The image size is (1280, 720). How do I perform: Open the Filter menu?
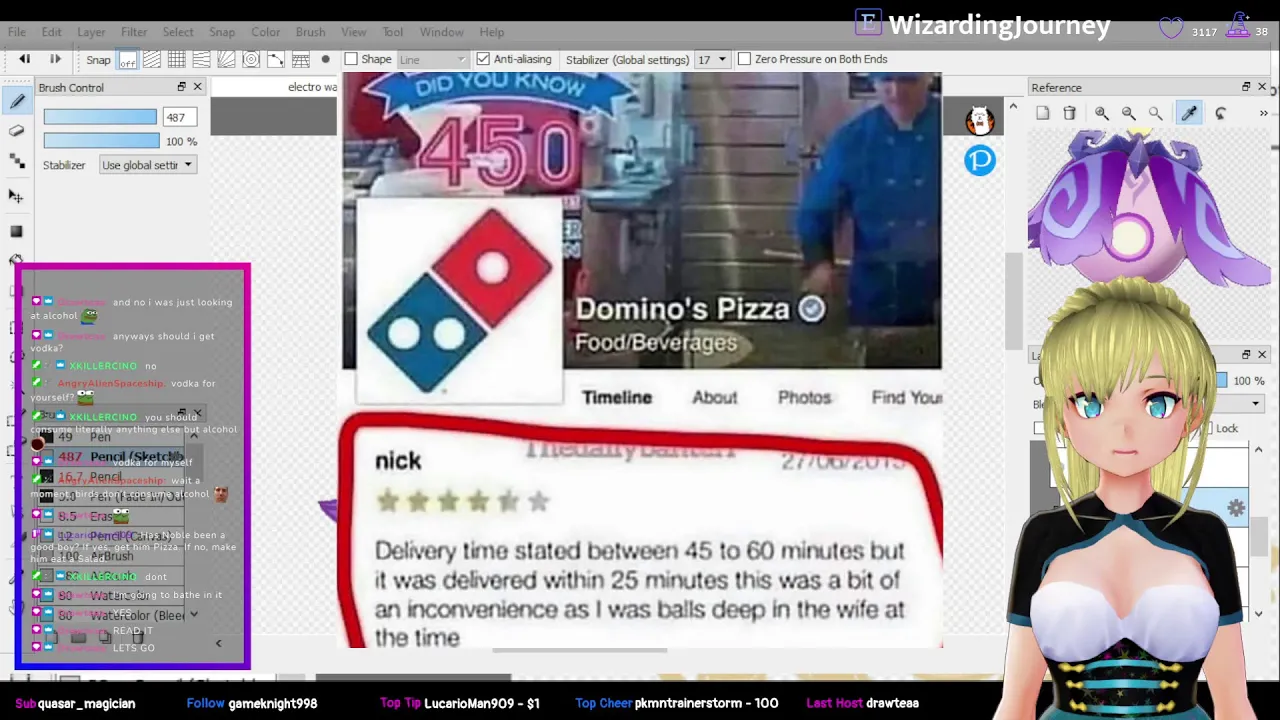pyautogui.click(x=134, y=32)
